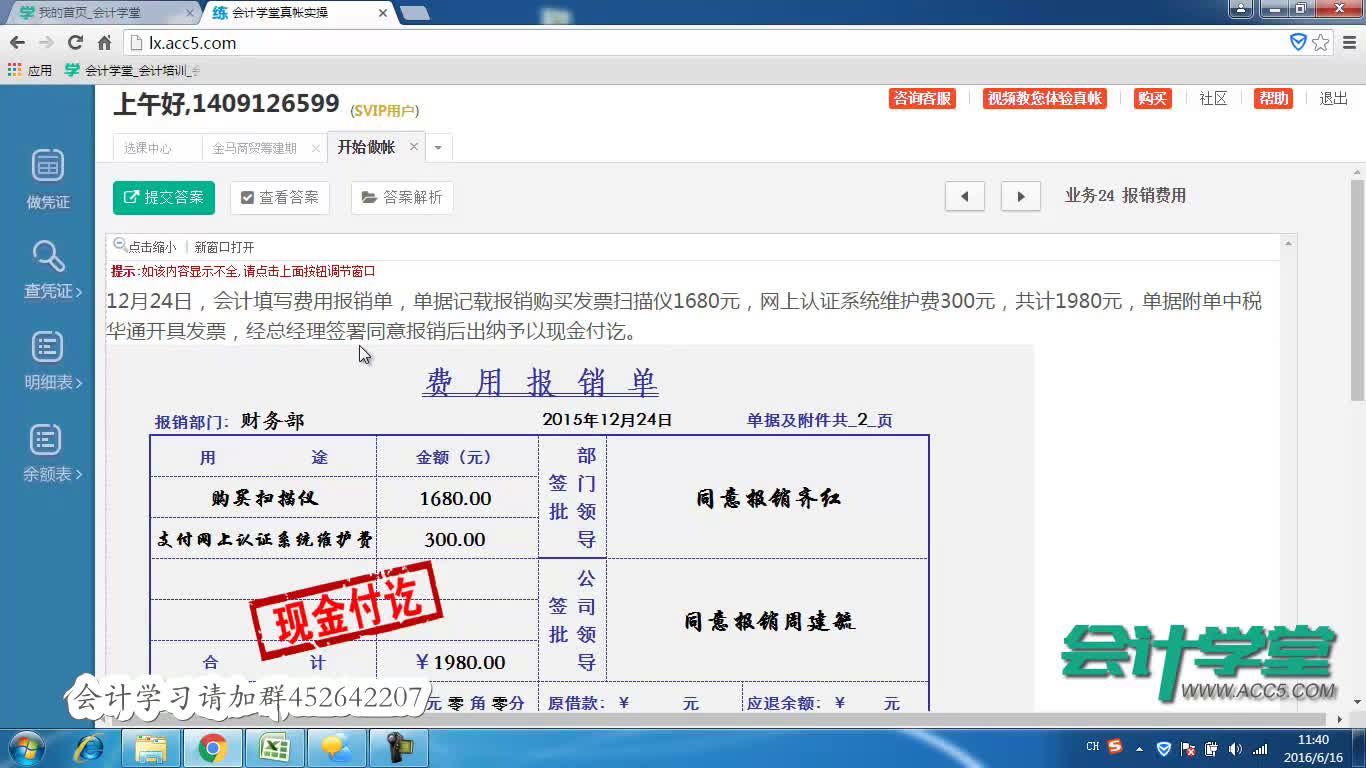Image resolution: width=1366 pixels, height=768 pixels.
Task: Launch the screen recorder from the taskbar
Action: pyautogui.click(x=399, y=747)
